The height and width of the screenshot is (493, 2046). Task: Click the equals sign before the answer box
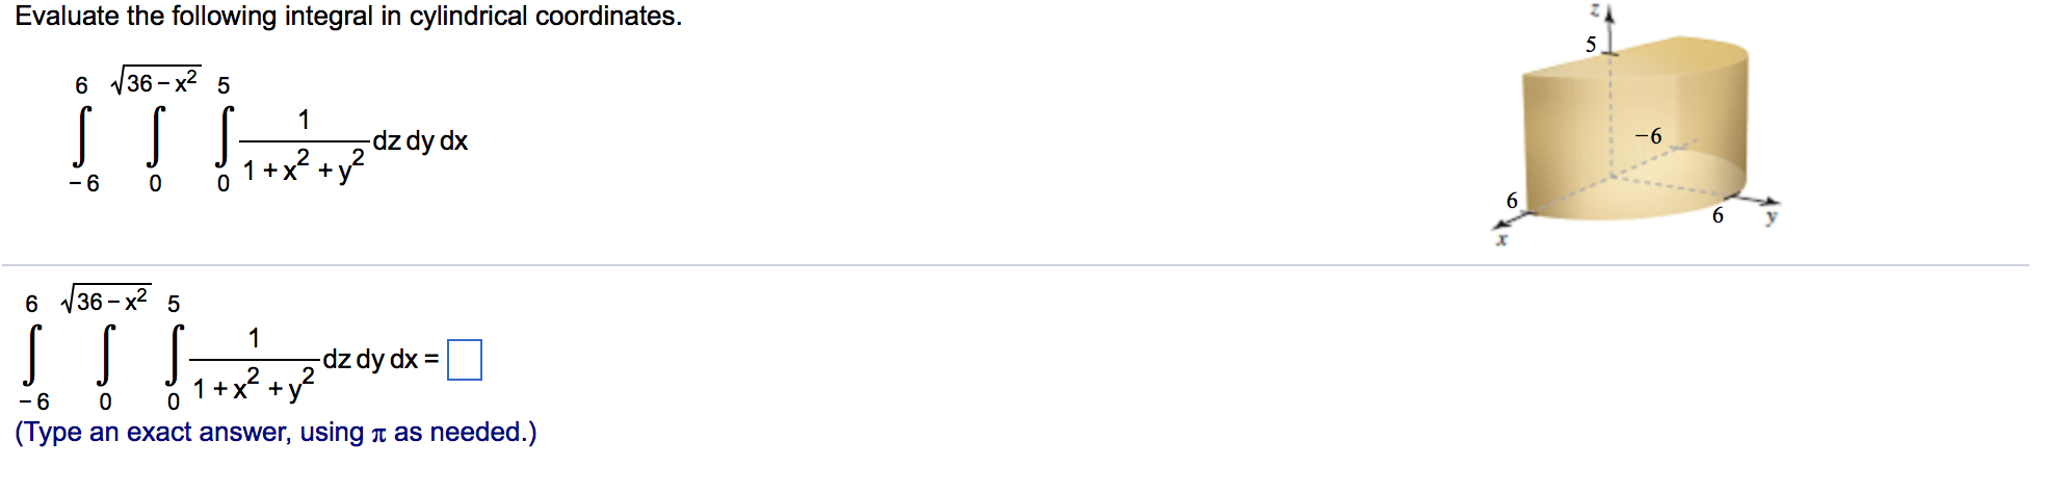[x=431, y=359]
